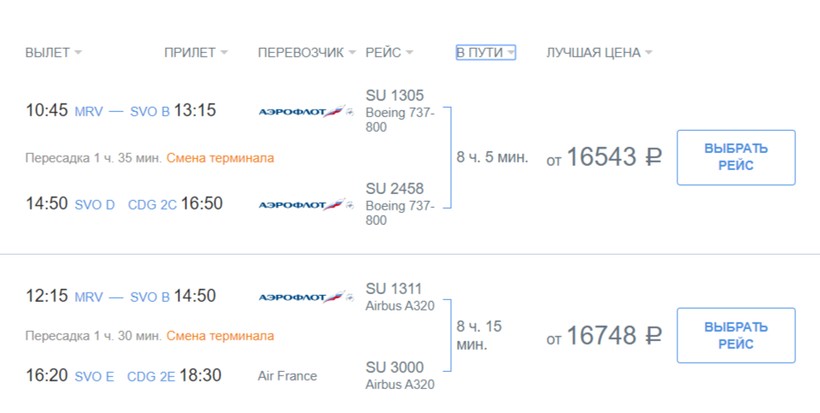Click CDG 2E arrival airport link
Image resolution: width=820 pixels, height=413 pixels.
pyautogui.click(x=152, y=377)
